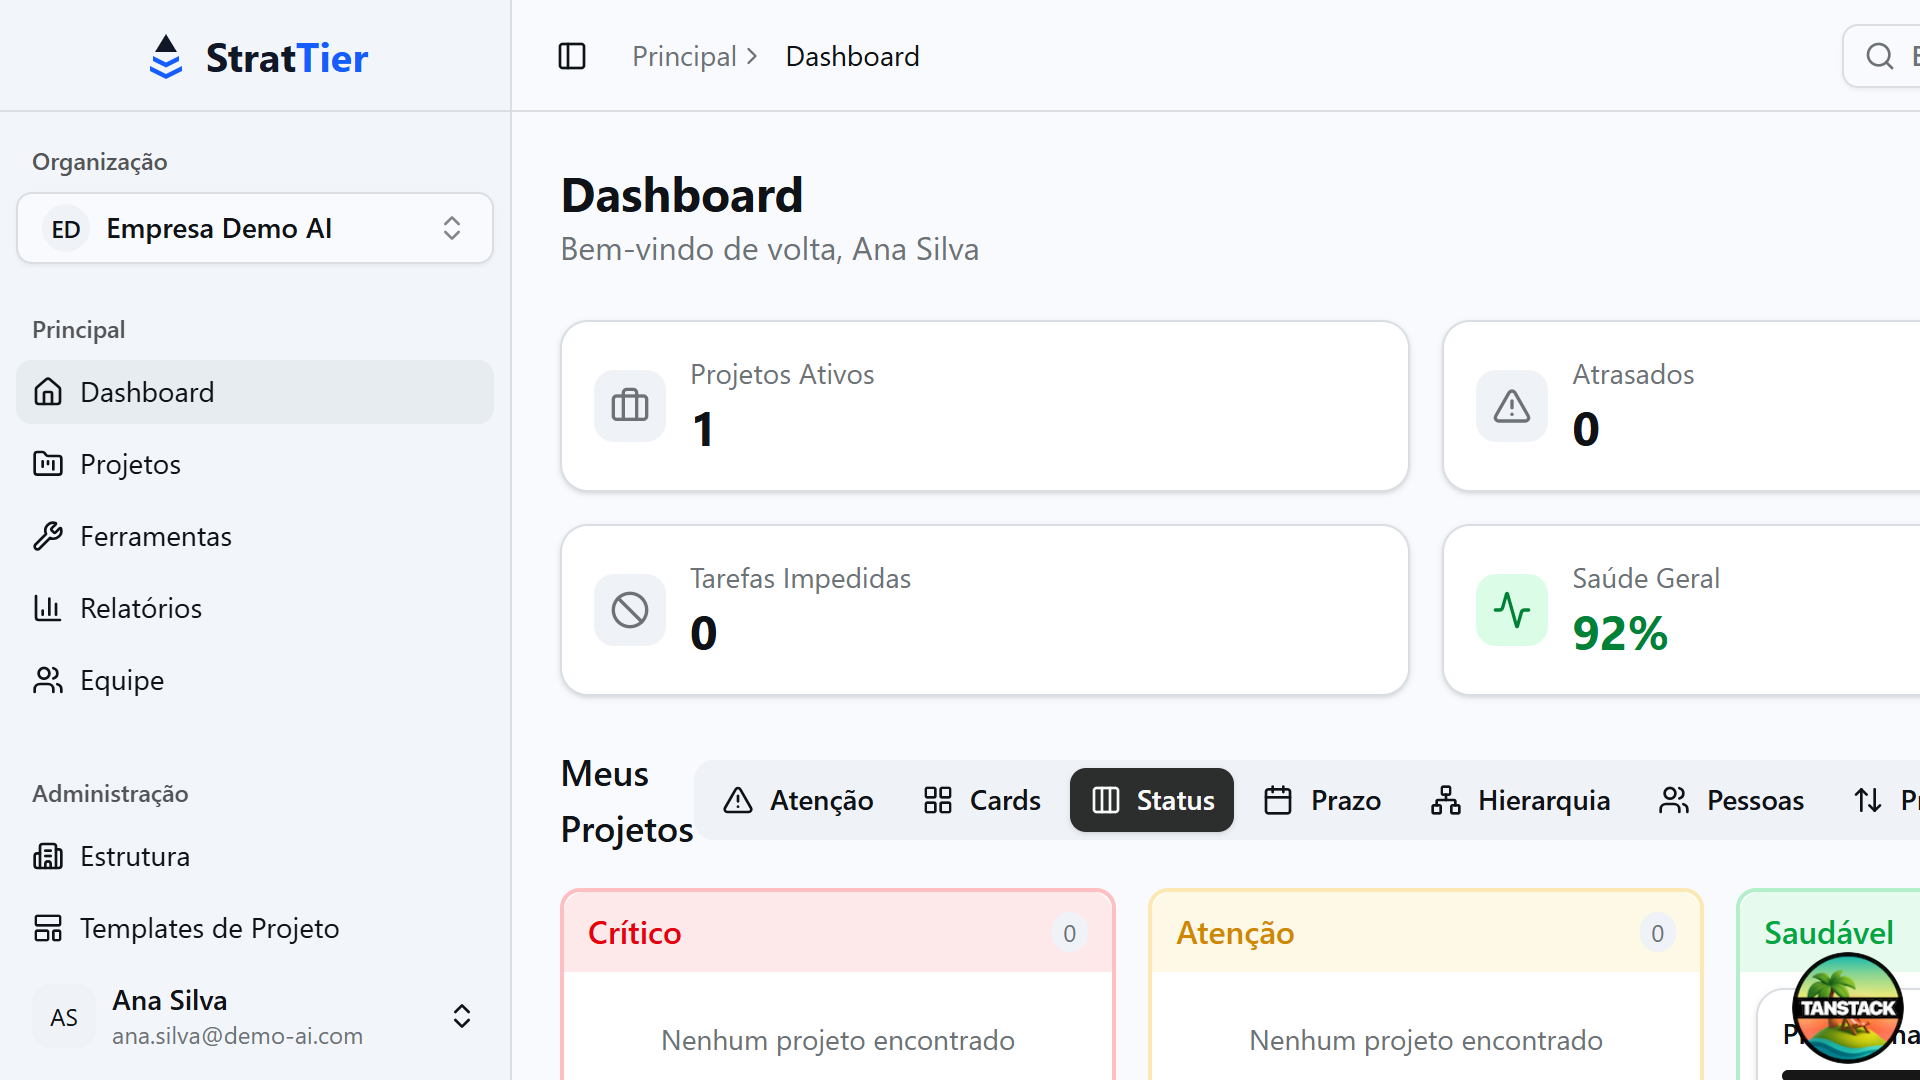Open Projetos via the briefcase icon
This screenshot has height=1080, width=1920.
[47, 463]
